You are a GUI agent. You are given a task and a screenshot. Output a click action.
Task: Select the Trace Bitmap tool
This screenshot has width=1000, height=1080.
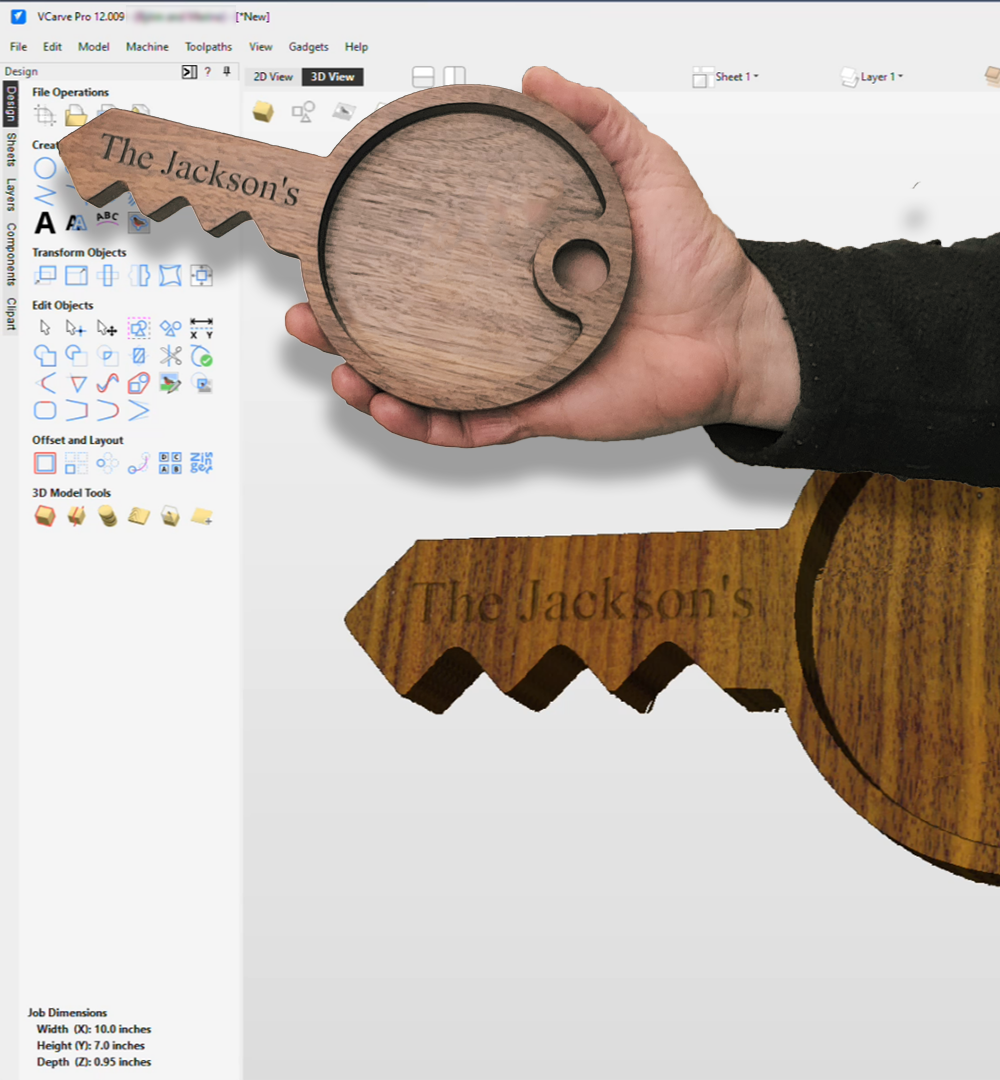140,223
